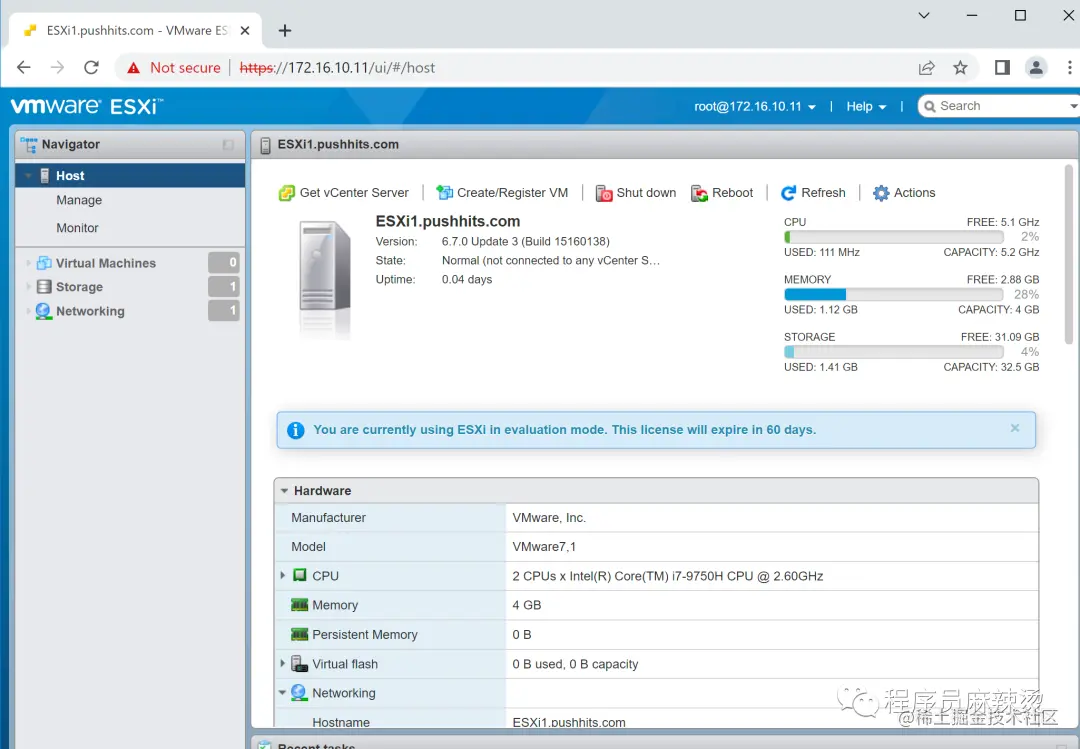Collapse the Hardware section
This screenshot has width=1080, height=749.
[284, 491]
